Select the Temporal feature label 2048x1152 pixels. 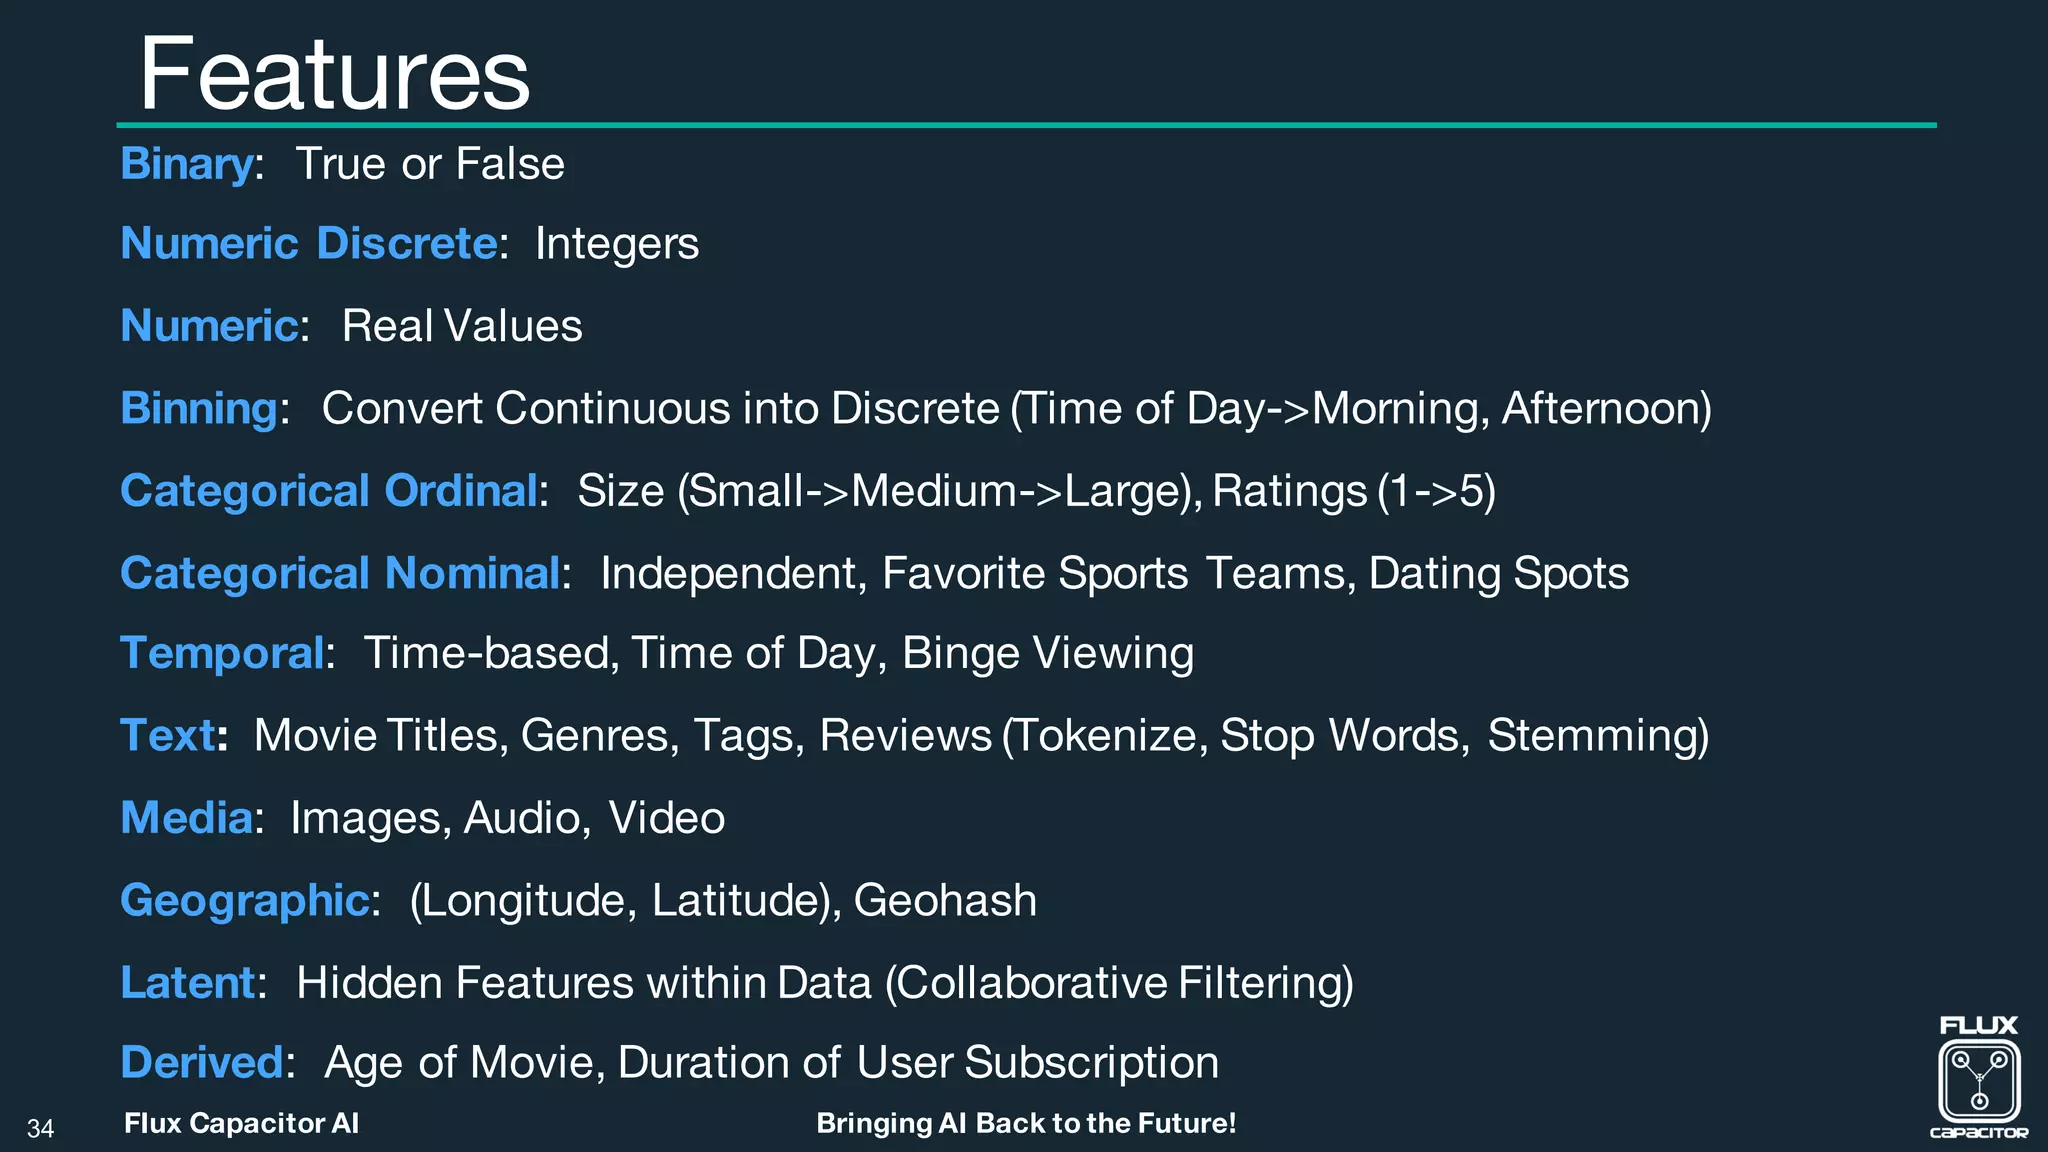222,654
